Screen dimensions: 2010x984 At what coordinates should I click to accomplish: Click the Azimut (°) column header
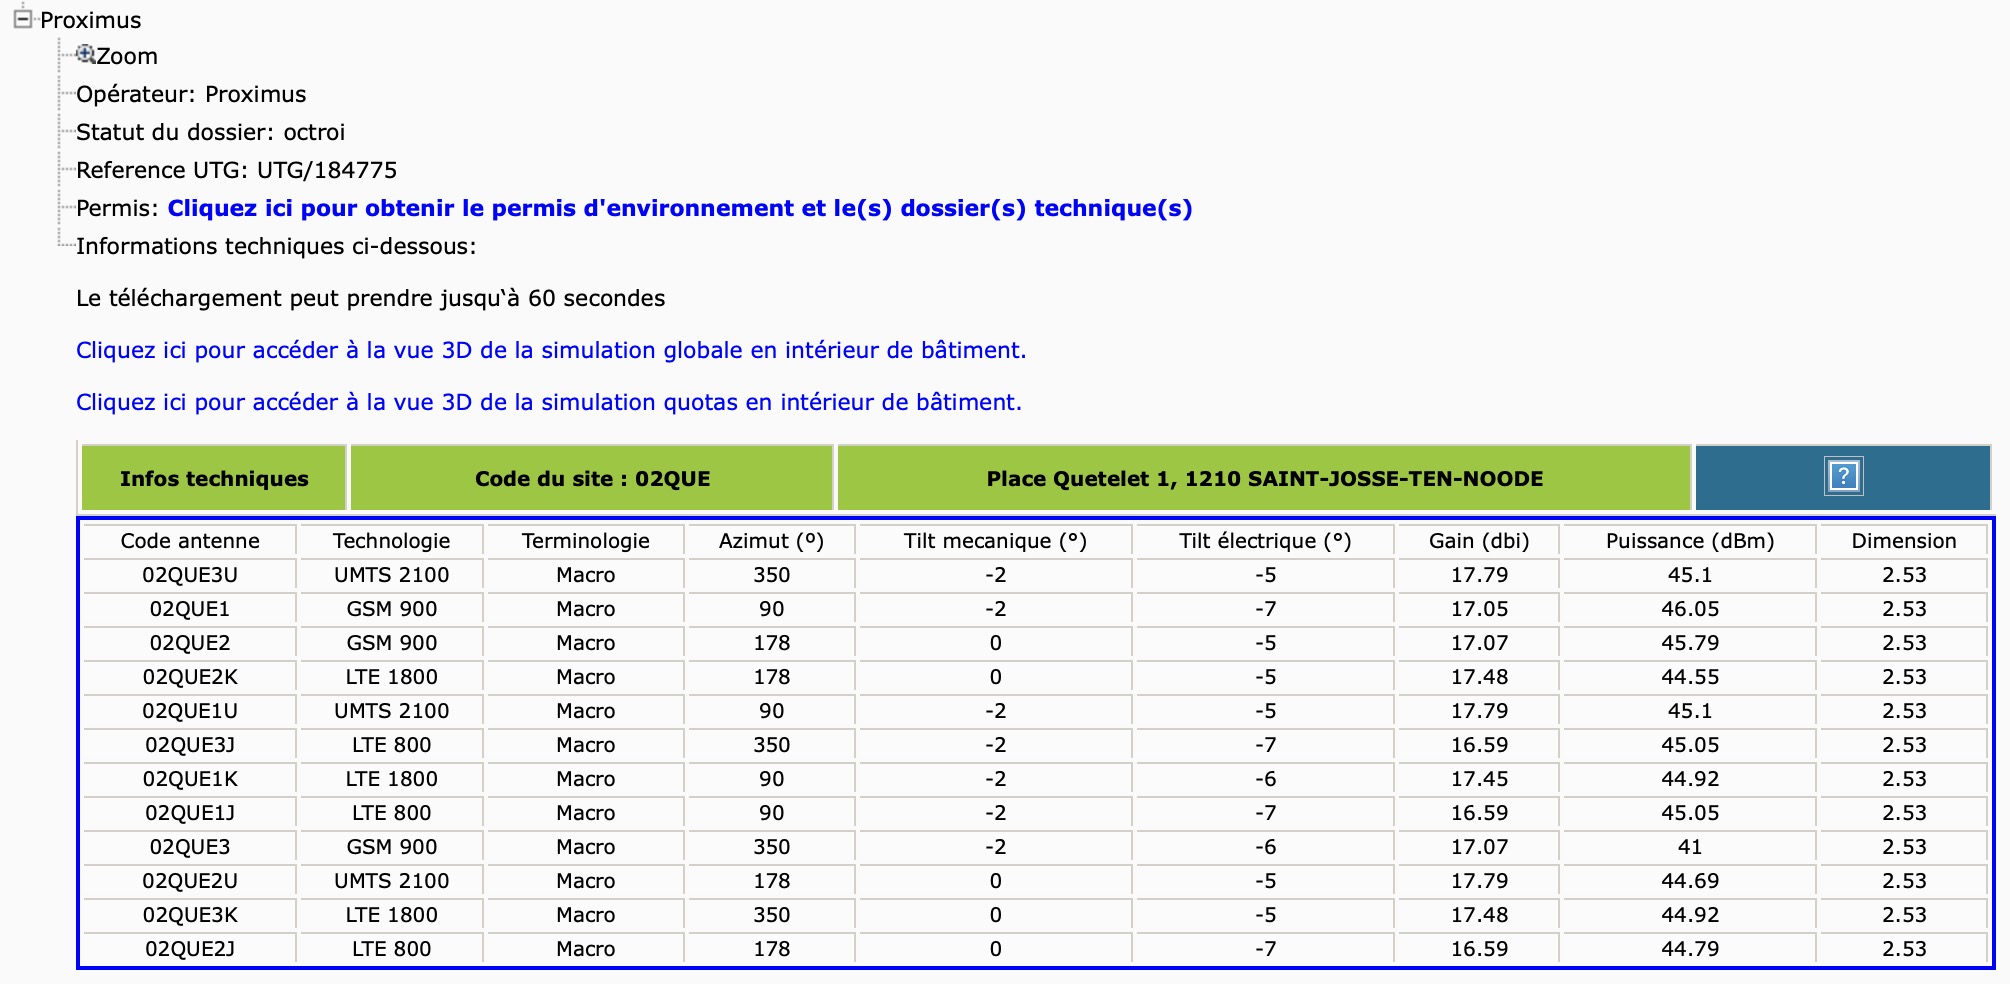[x=771, y=541]
